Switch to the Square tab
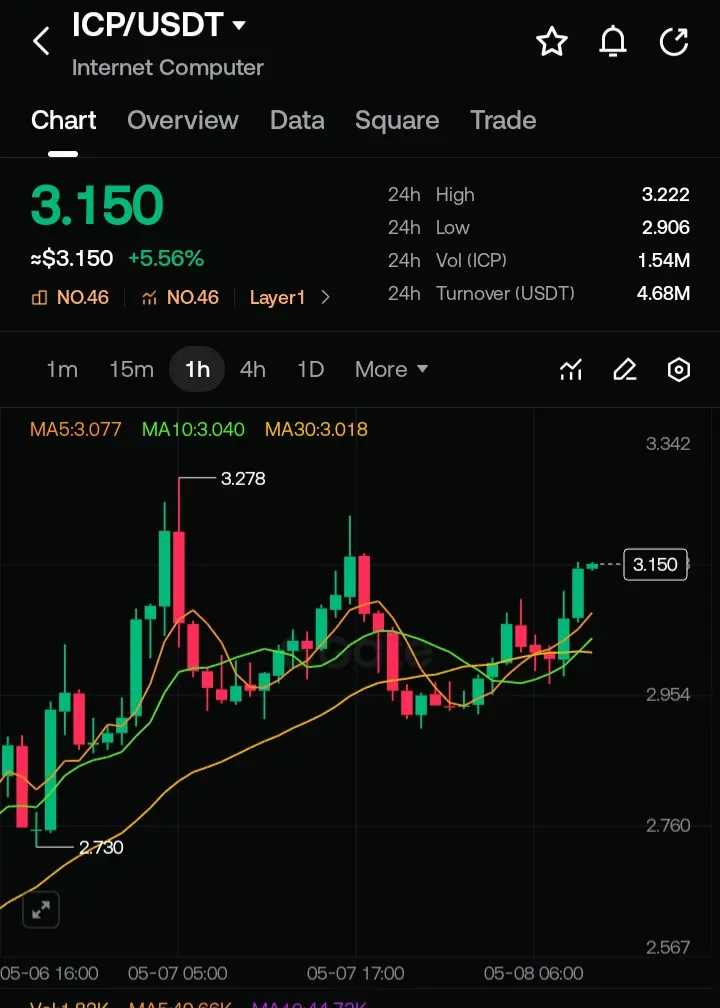Viewport: 720px width, 1008px height. click(x=397, y=120)
